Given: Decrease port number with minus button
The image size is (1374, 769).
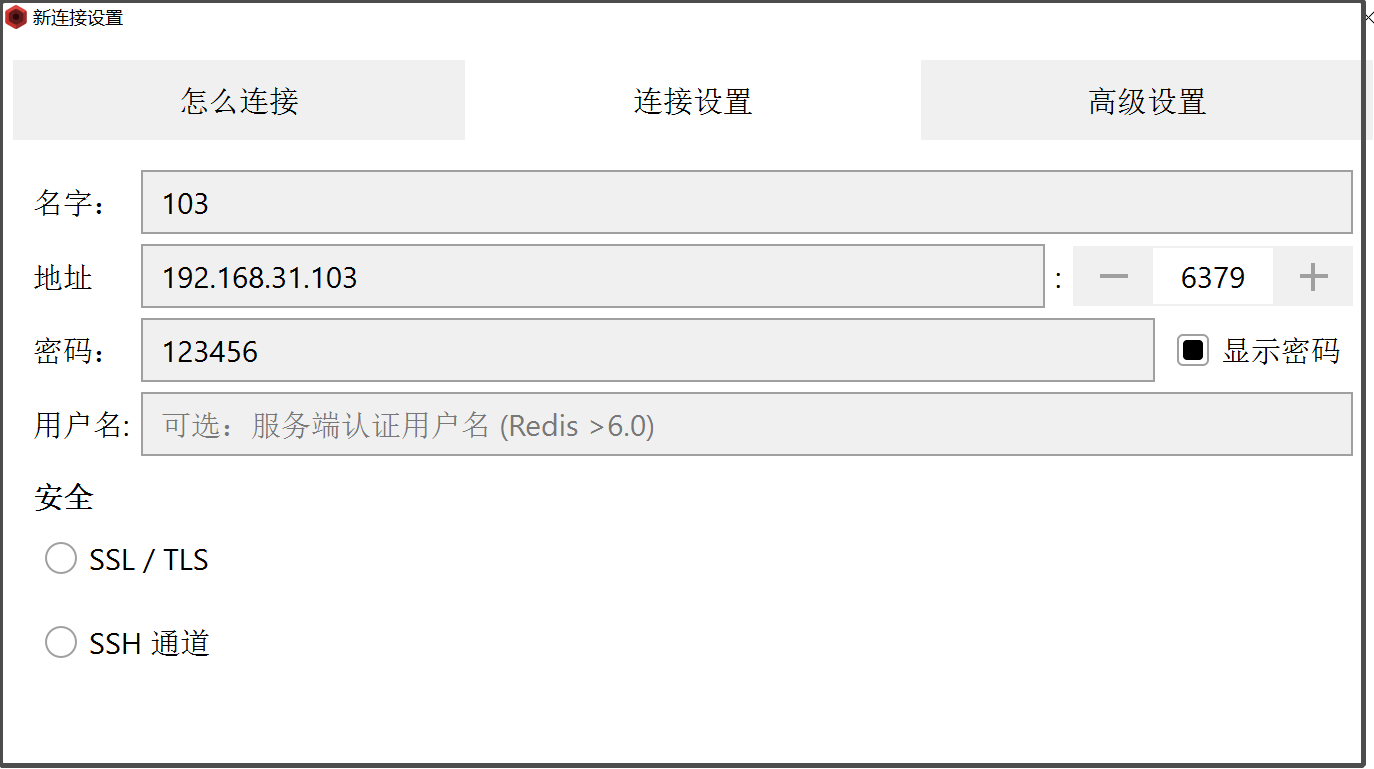Looking at the screenshot, I should pos(1113,277).
